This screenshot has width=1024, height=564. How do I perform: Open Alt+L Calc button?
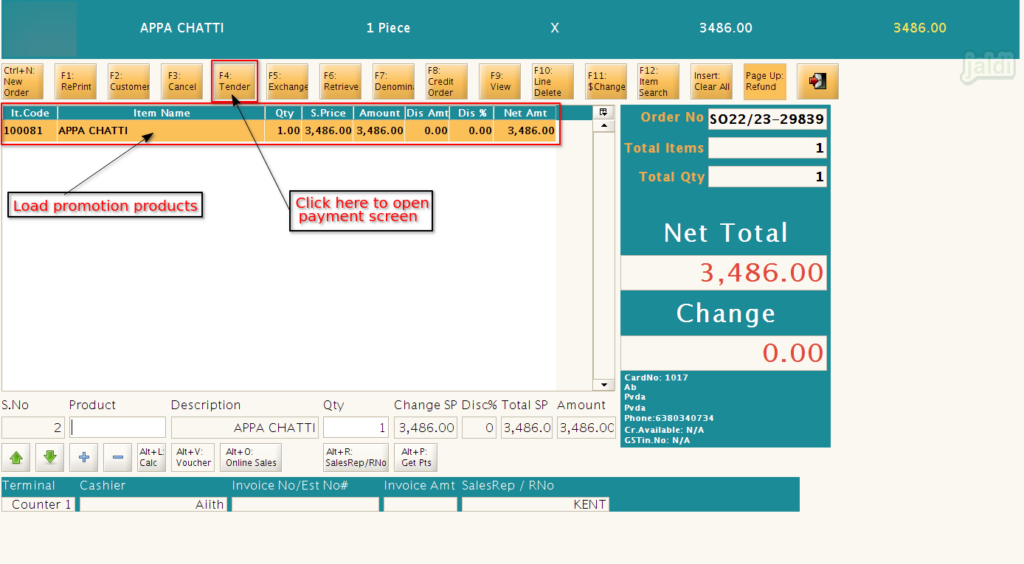152,457
